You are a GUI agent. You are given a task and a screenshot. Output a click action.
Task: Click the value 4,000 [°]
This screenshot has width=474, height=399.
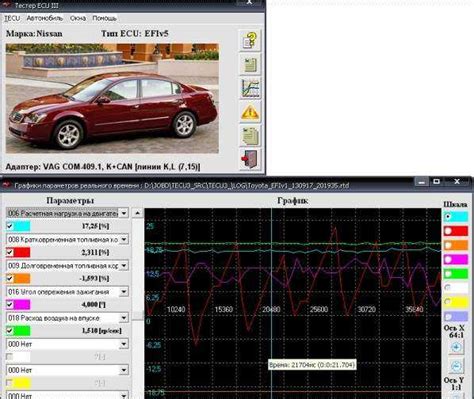(x=94, y=305)
